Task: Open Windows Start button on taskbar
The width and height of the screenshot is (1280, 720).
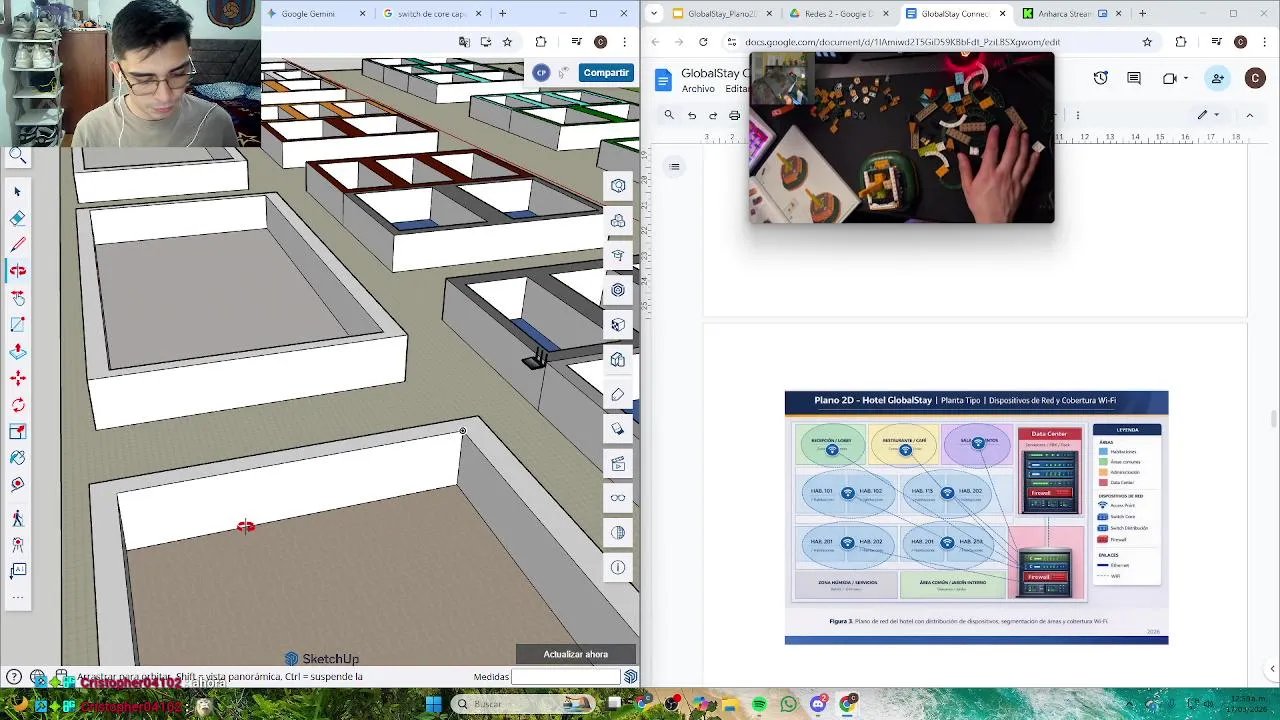Action: (433, 704)
